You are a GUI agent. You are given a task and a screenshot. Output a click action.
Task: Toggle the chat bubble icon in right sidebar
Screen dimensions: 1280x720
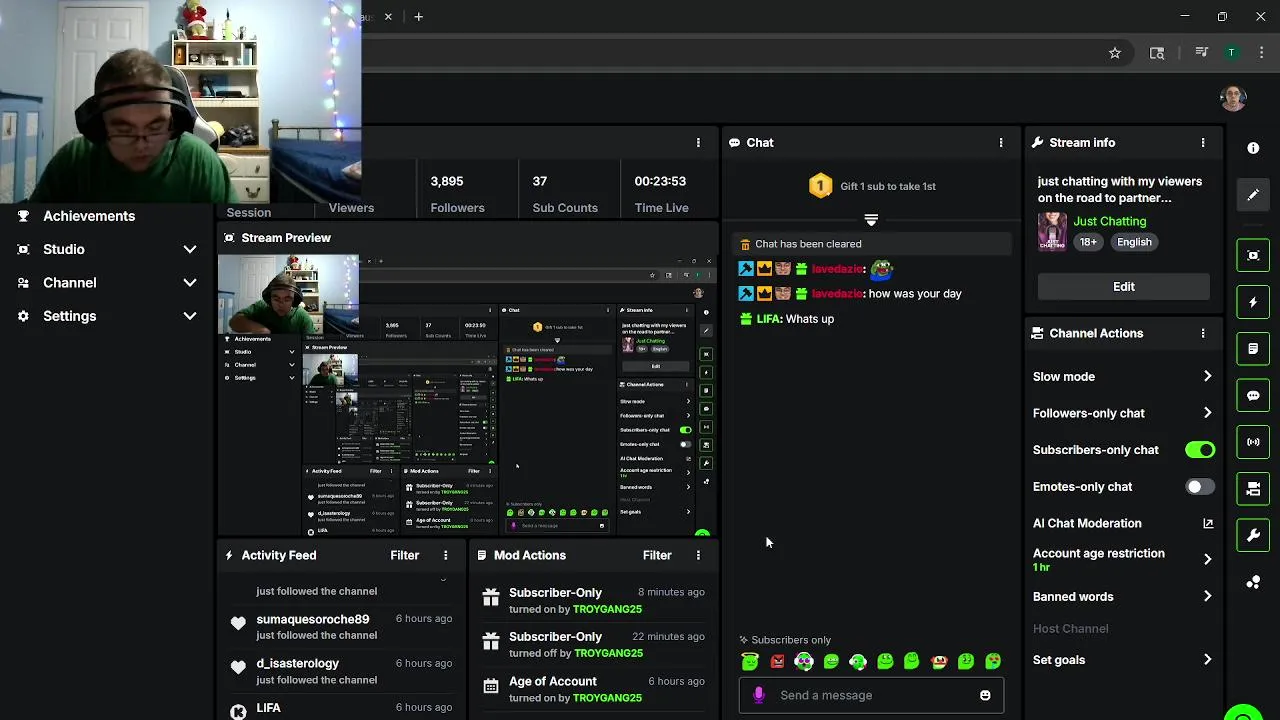click(x=1253, y=395)
